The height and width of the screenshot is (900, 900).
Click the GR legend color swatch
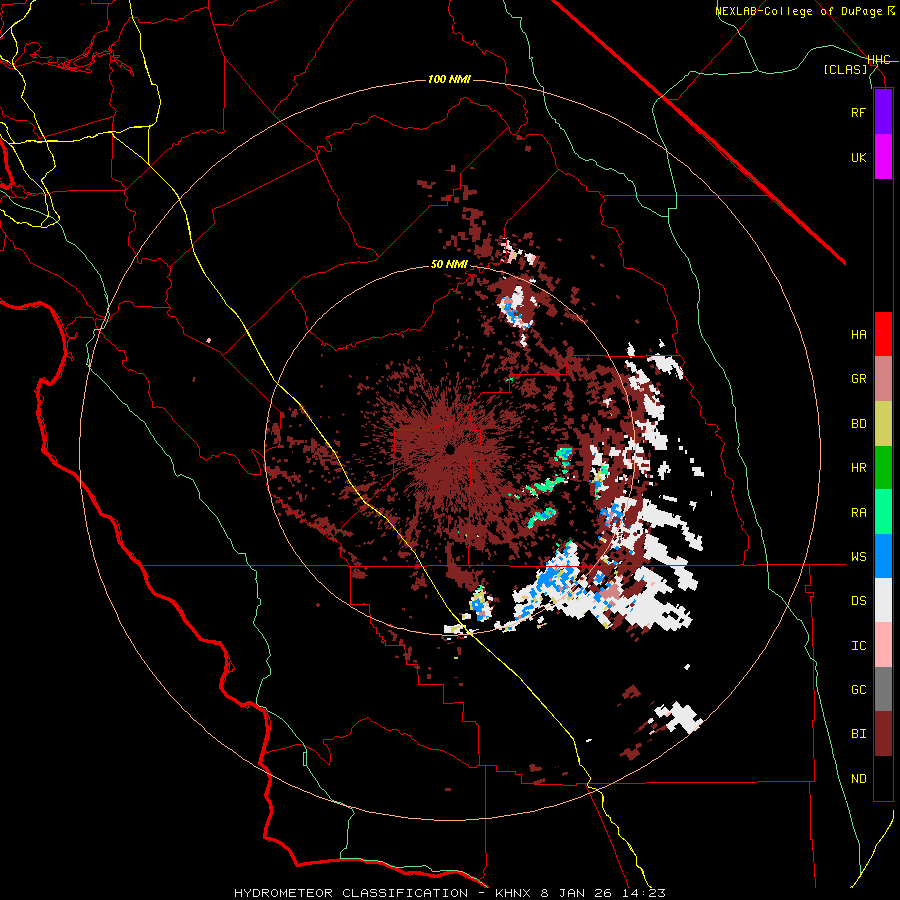pyautogui.click(x=883, y=379)
